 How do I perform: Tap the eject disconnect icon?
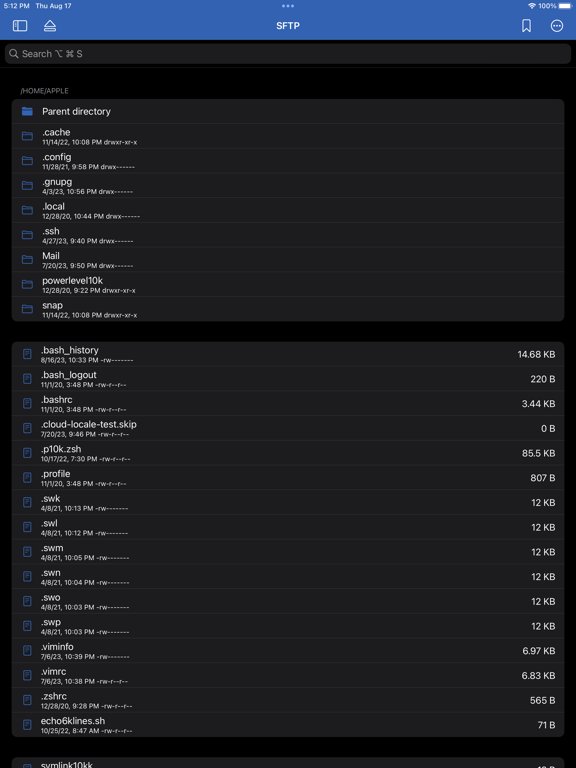click(50, 25)
